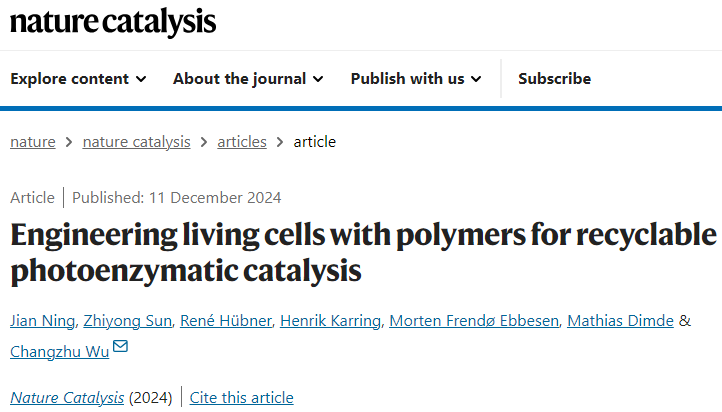Open author Zhiyong Sun link
722x412 pixels.
click(x=128, y=320)
